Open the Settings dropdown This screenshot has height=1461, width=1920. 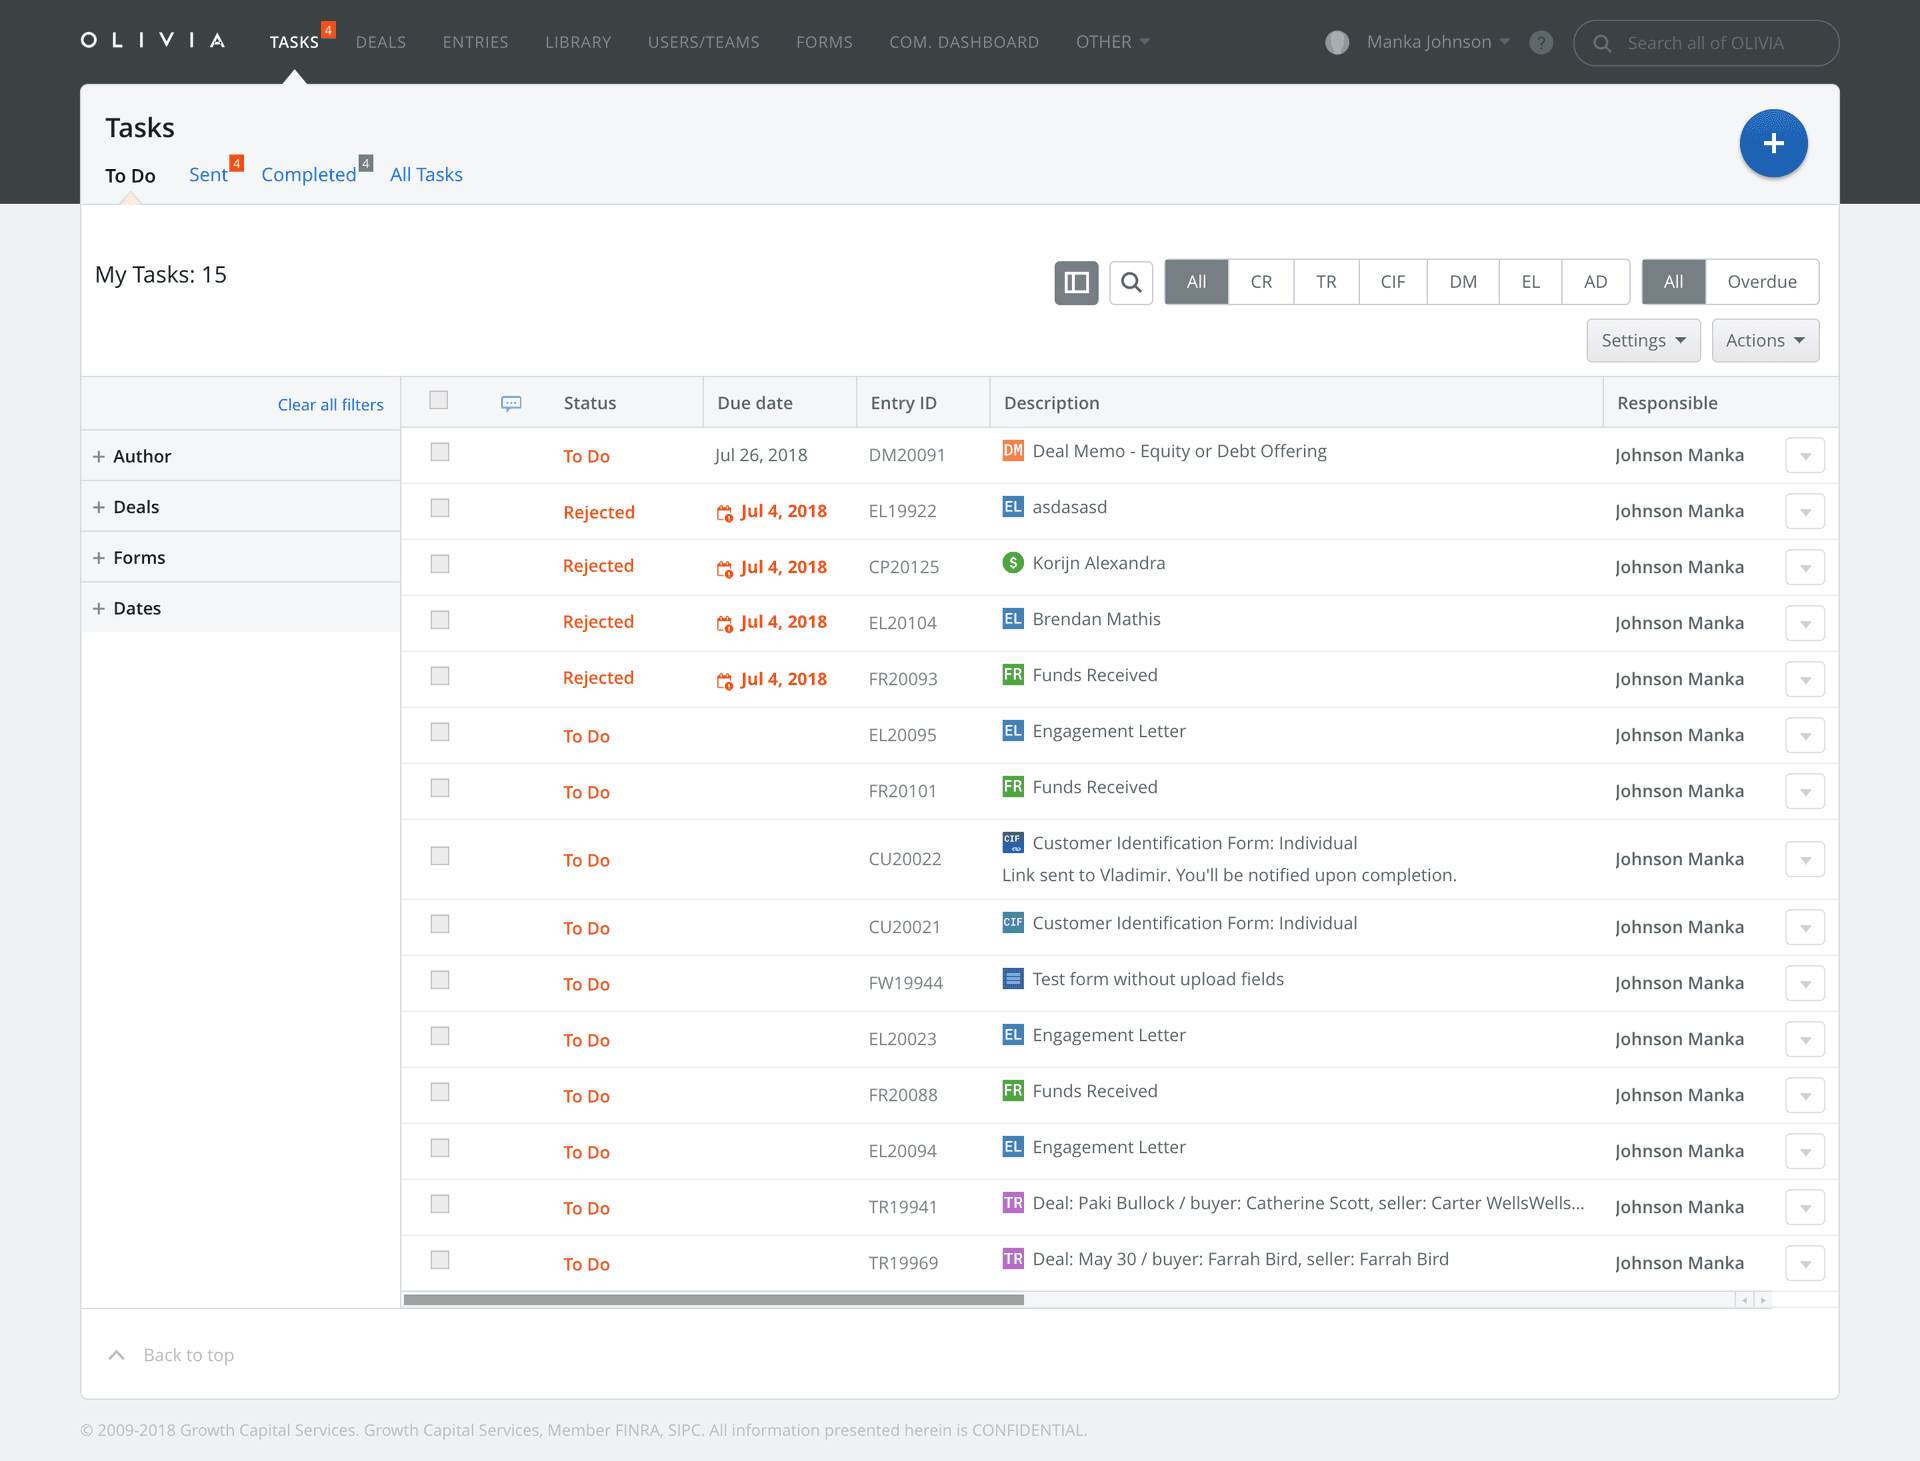pyautogui.click(x=1643, y=341)
